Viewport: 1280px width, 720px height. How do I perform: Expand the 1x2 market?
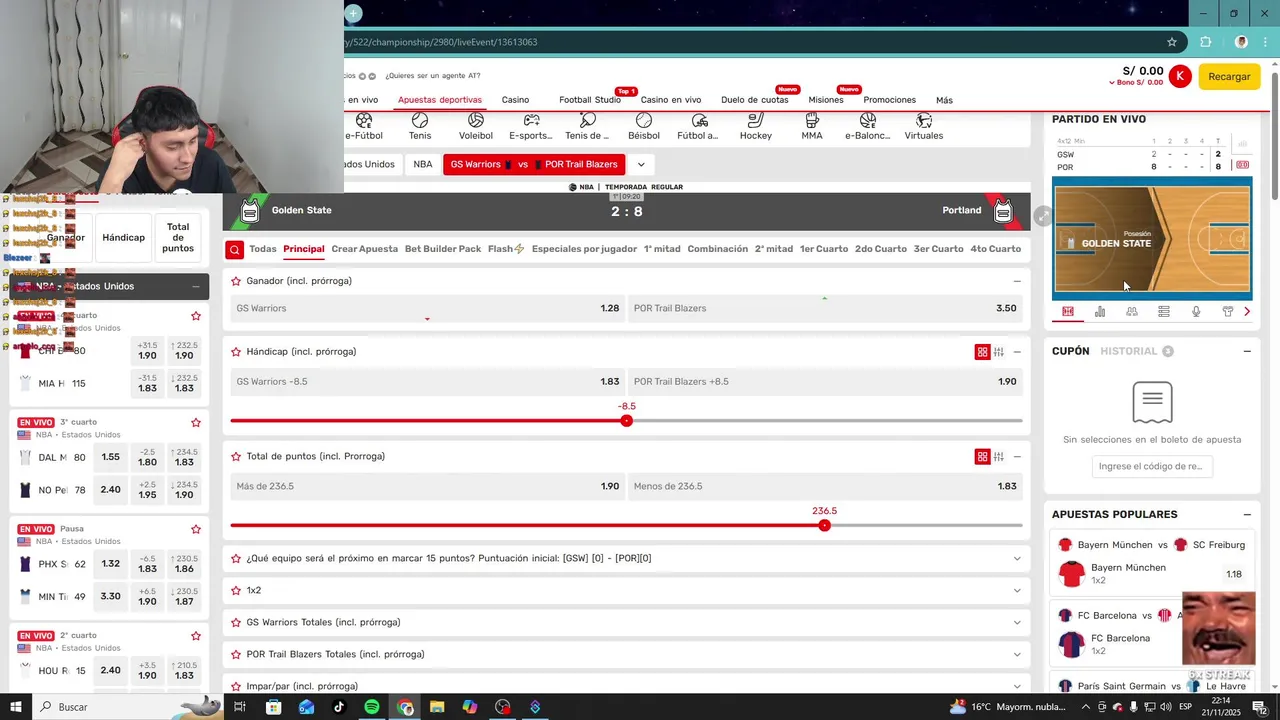(1017, 590)
